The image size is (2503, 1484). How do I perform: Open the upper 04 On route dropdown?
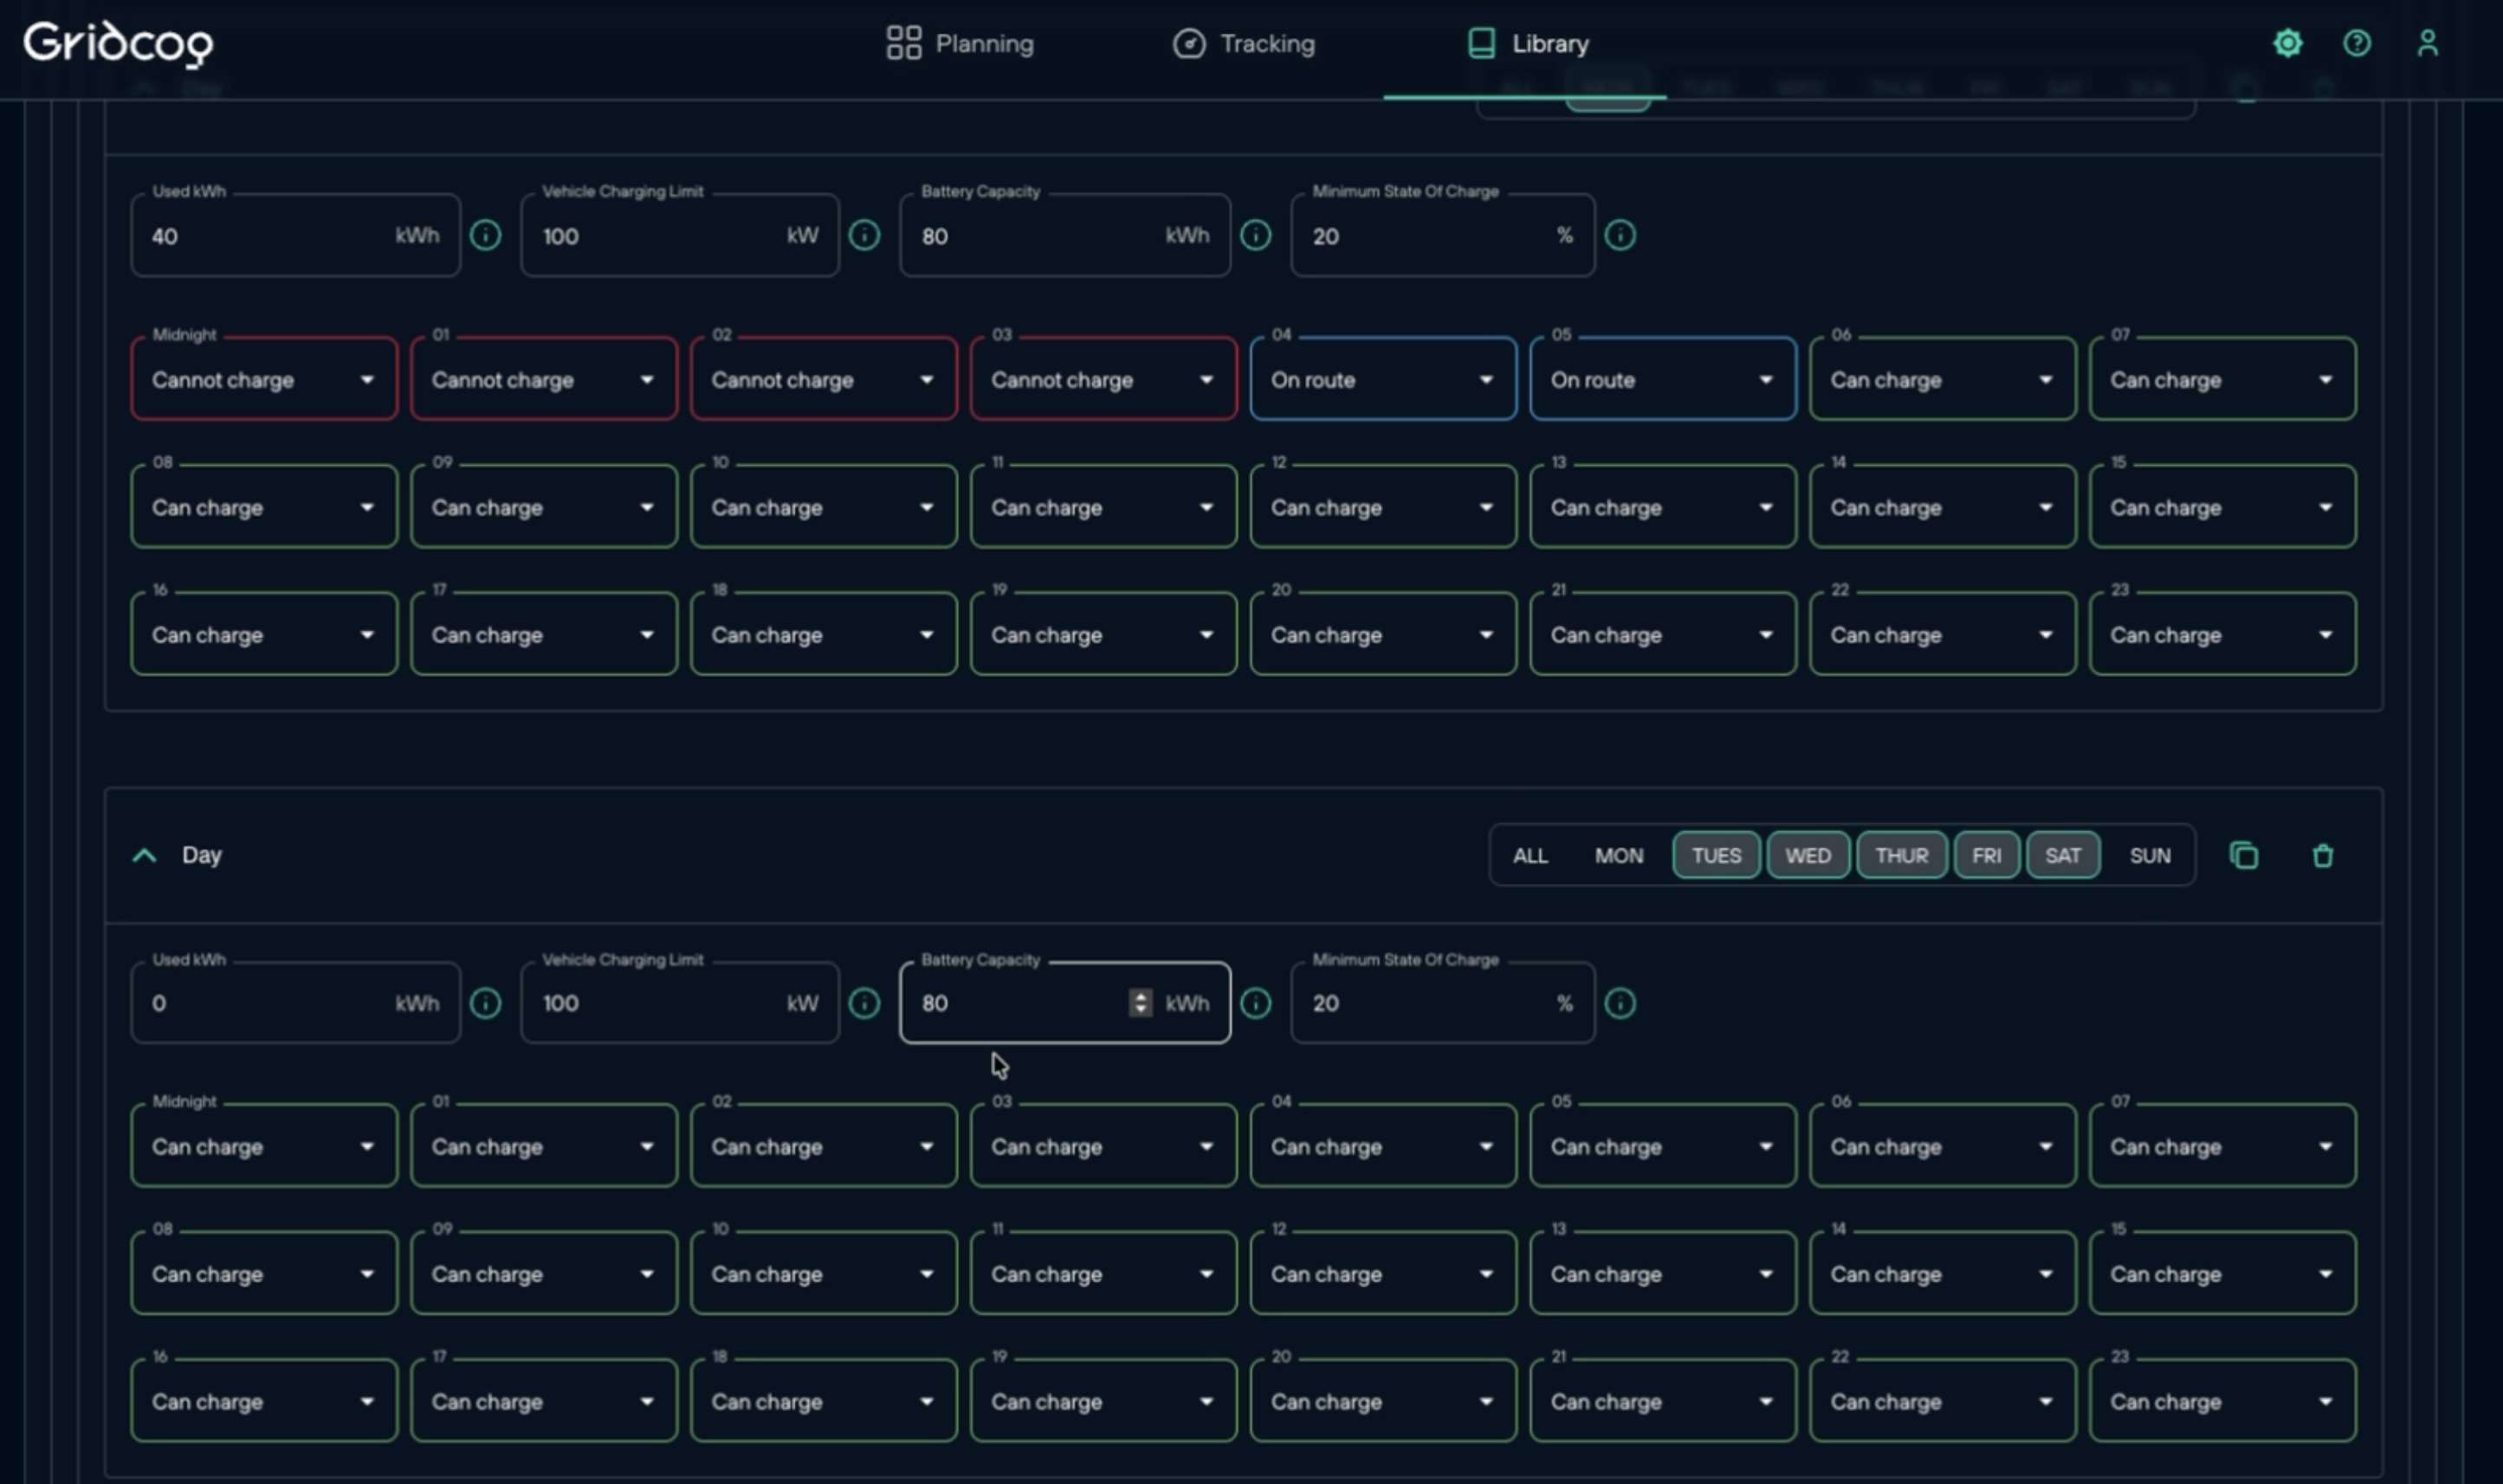[1382, 380]
